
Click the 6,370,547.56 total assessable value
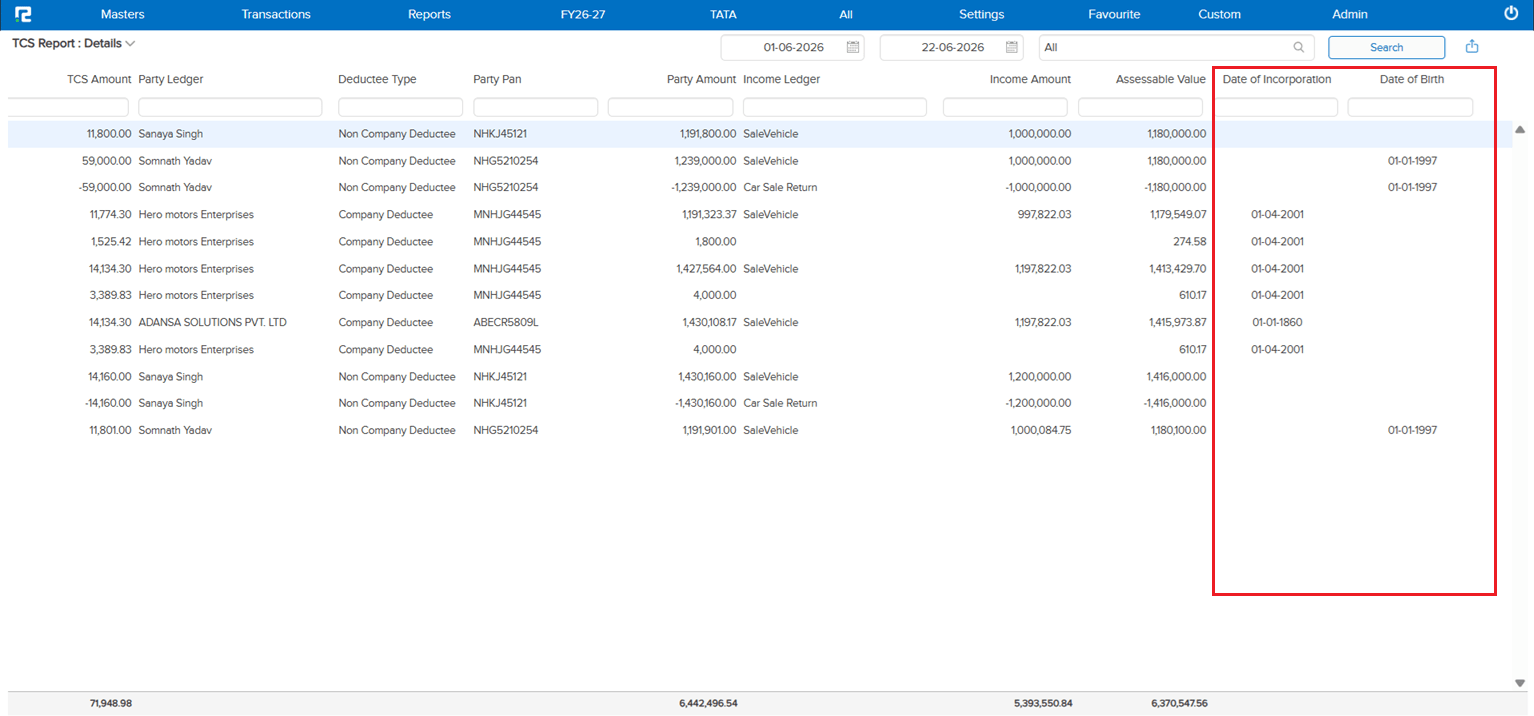[x=1179, y=703]
